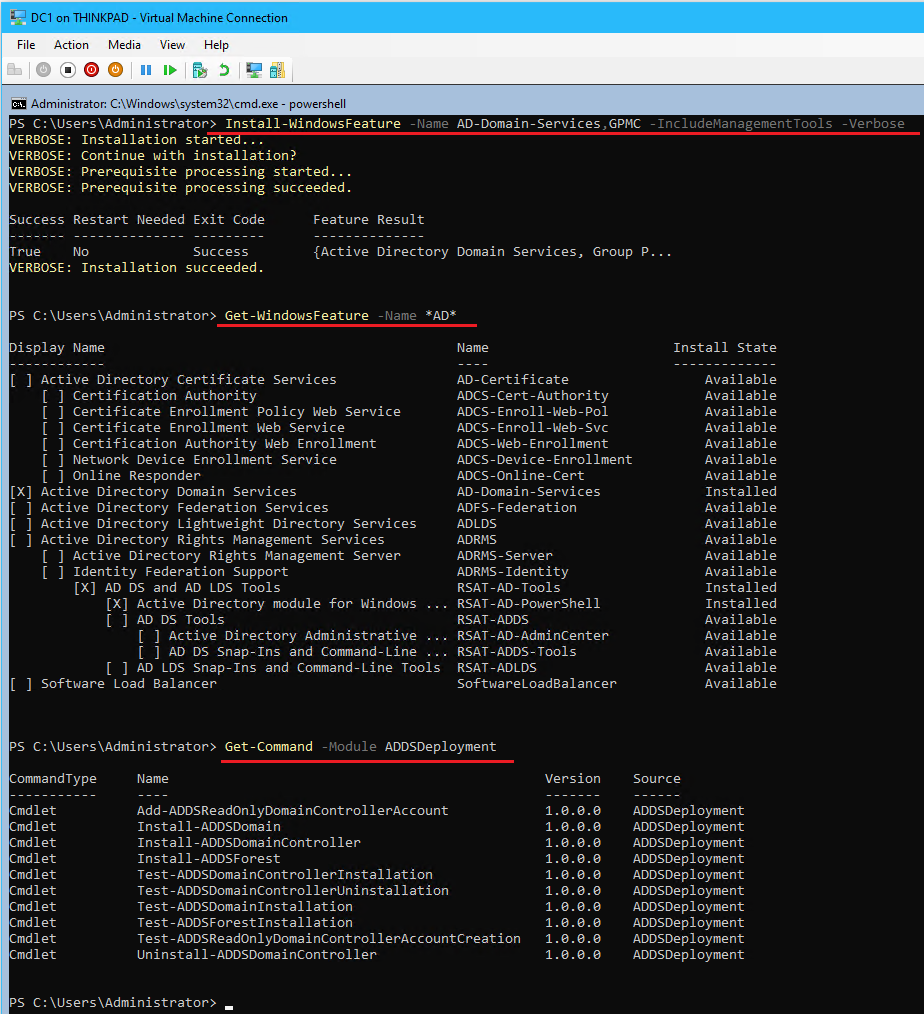Click the ADCS-Enroll-Web-Pol feature name
The width and height of the screenshot is (924, 1014).
tap(533, 412)
